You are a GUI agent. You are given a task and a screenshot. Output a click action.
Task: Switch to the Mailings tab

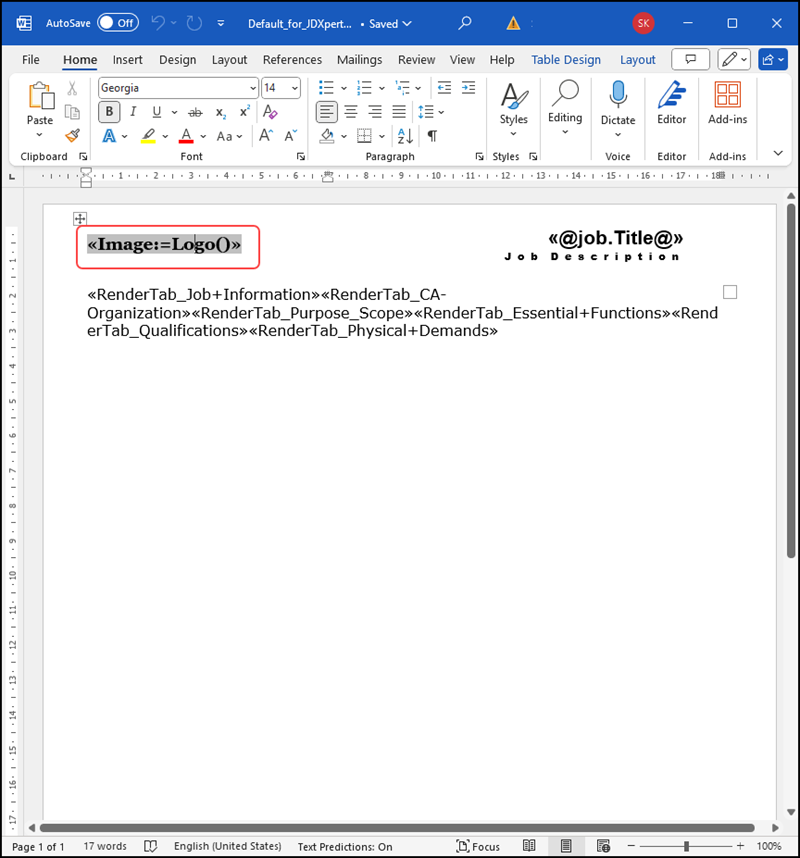(x=360, y=60)
